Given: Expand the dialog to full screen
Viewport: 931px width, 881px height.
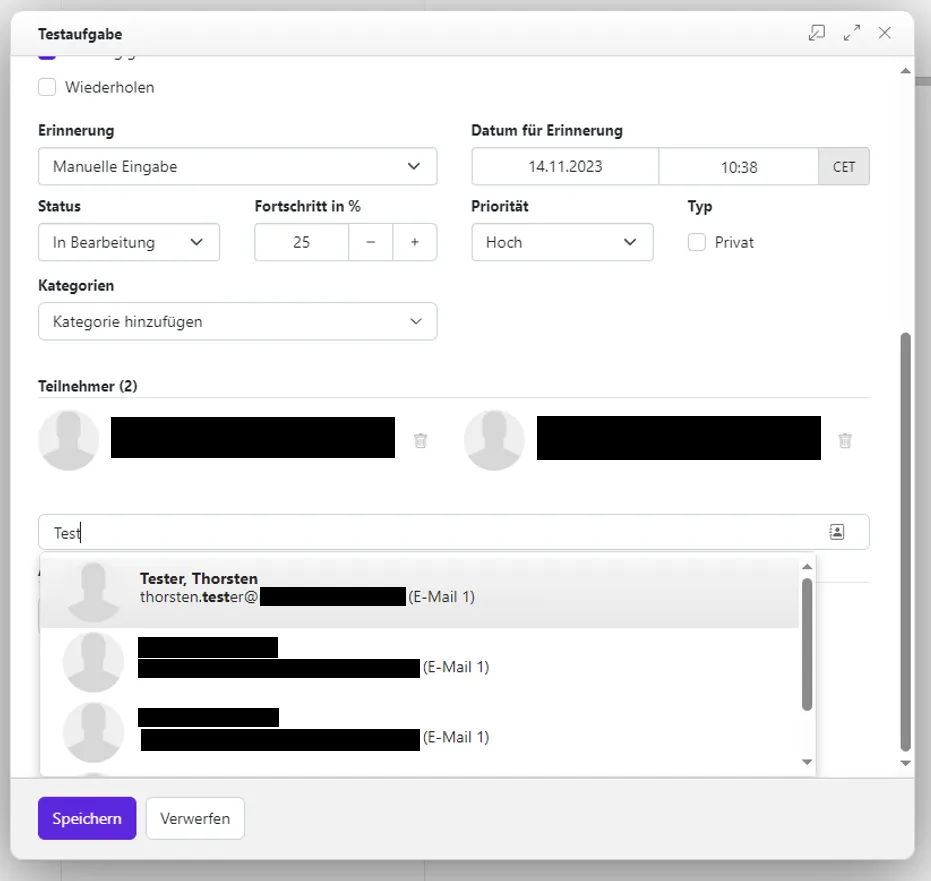Looking at the screenshot, I should pyautogui.click(x=851, y=33).
